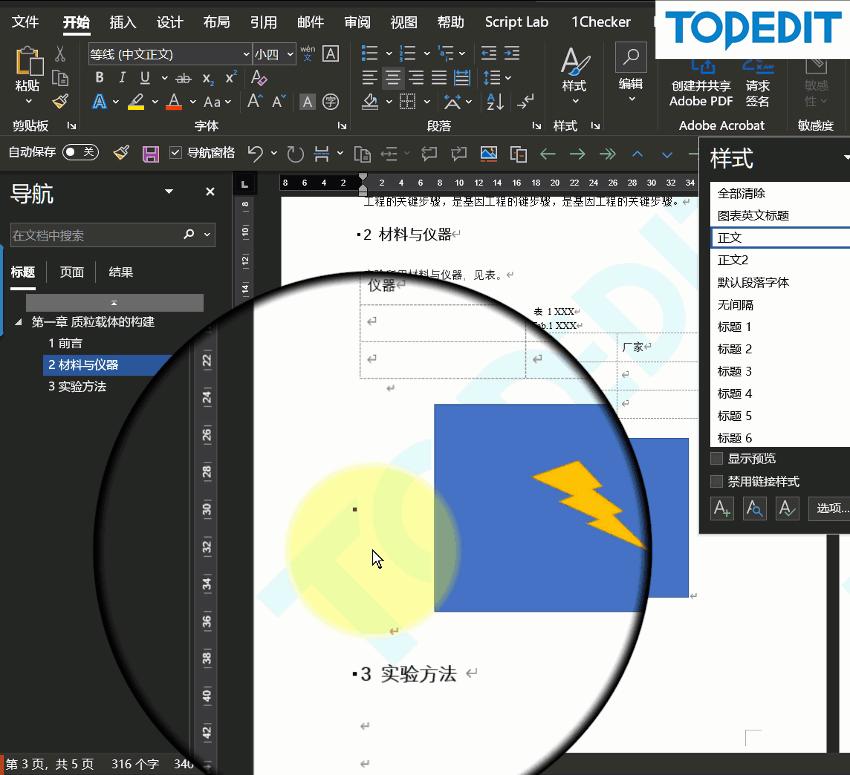Click the 选项... button in Styles pane

[x=831, y=508]
